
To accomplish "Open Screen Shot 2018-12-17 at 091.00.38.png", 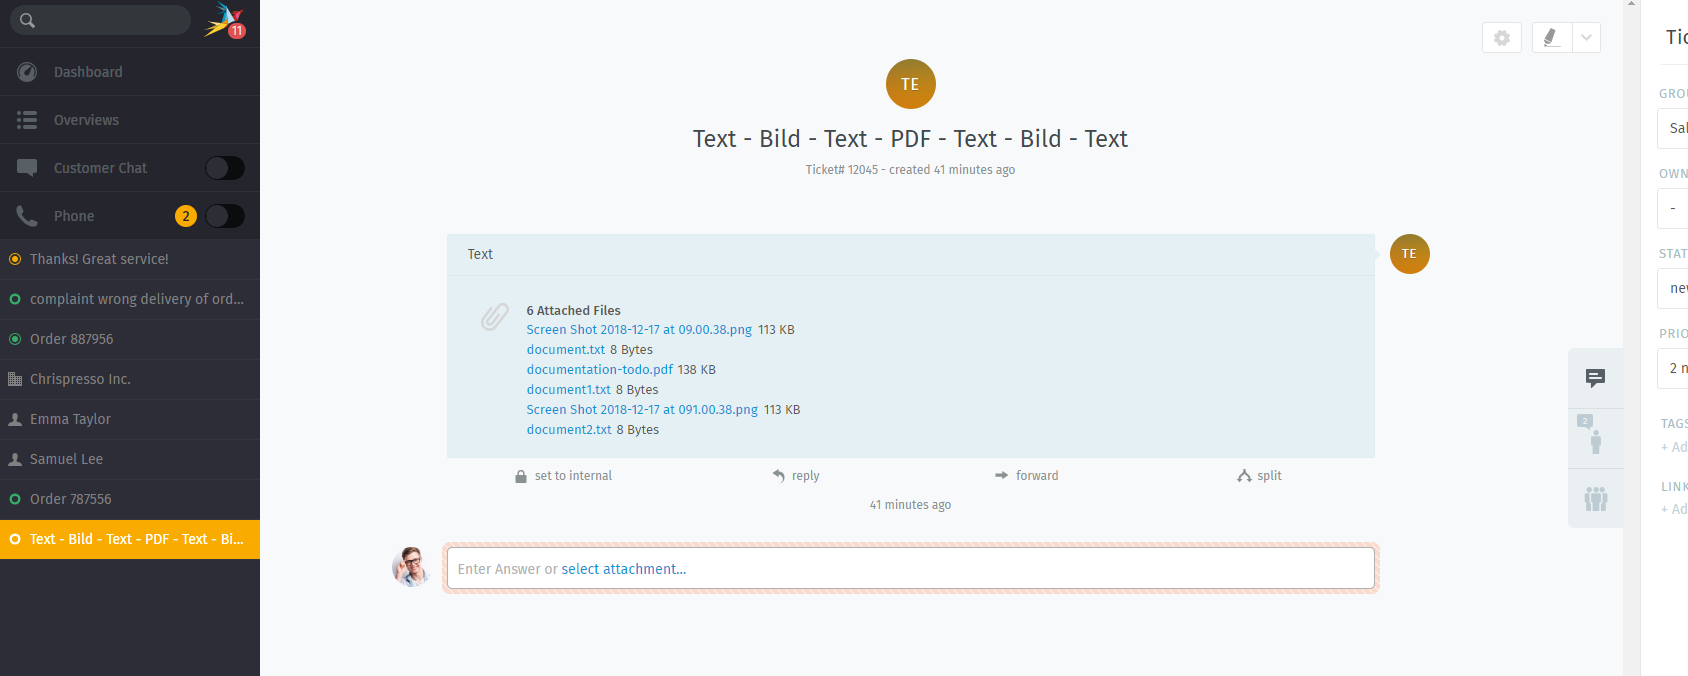I will pos(642,410).
